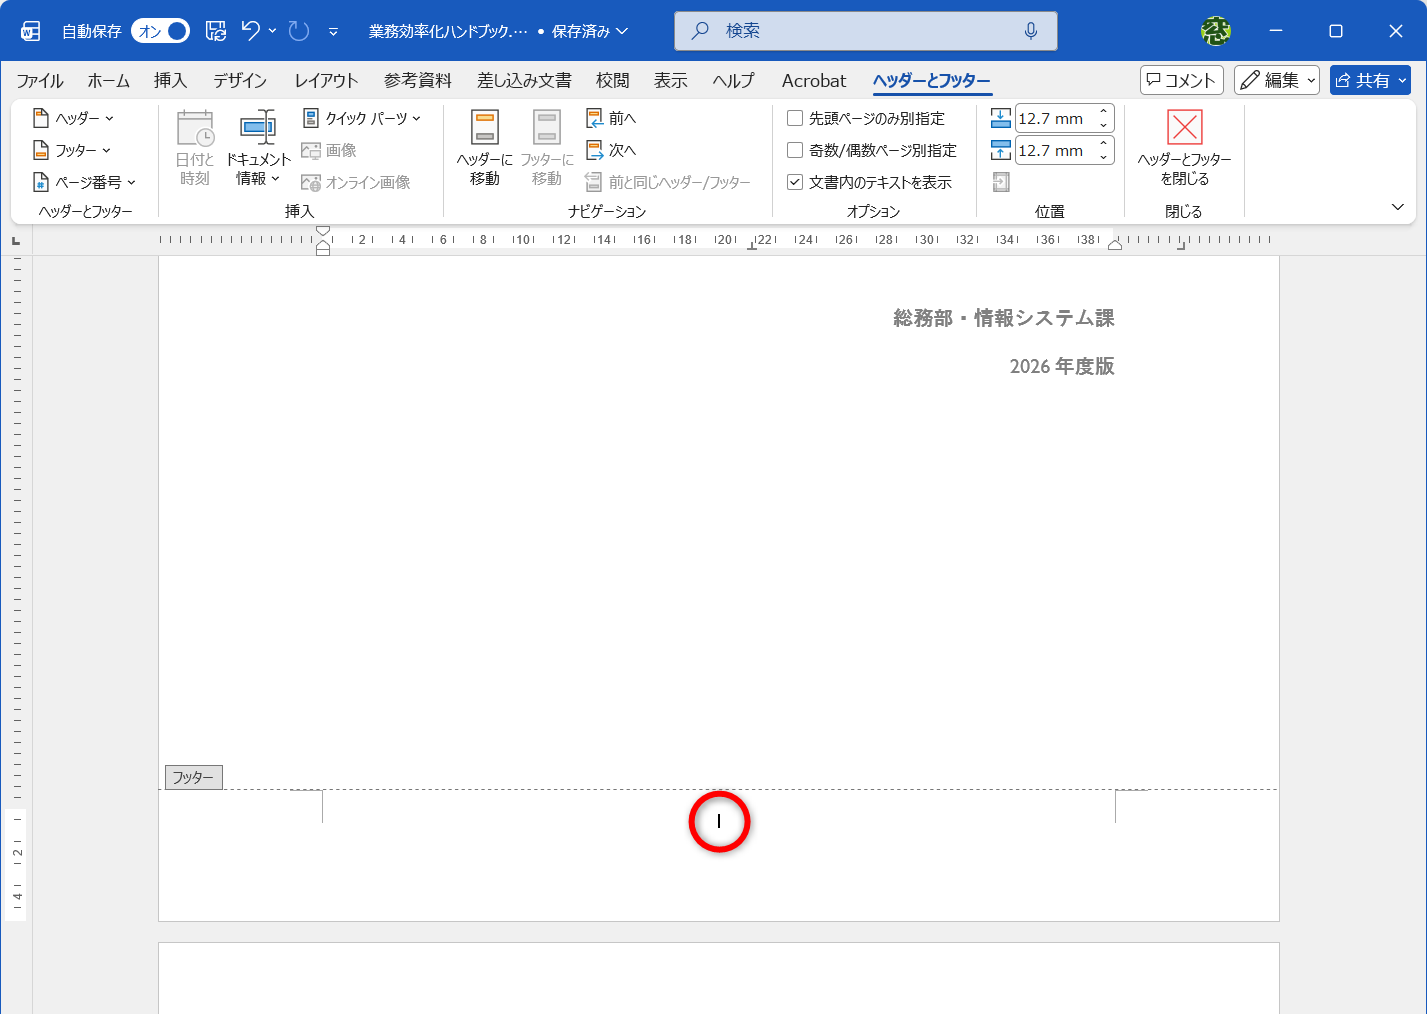Screen dimensions: 1427x1014
Task: Open the 編集 mode dropdown
Action: (1277, 80)
